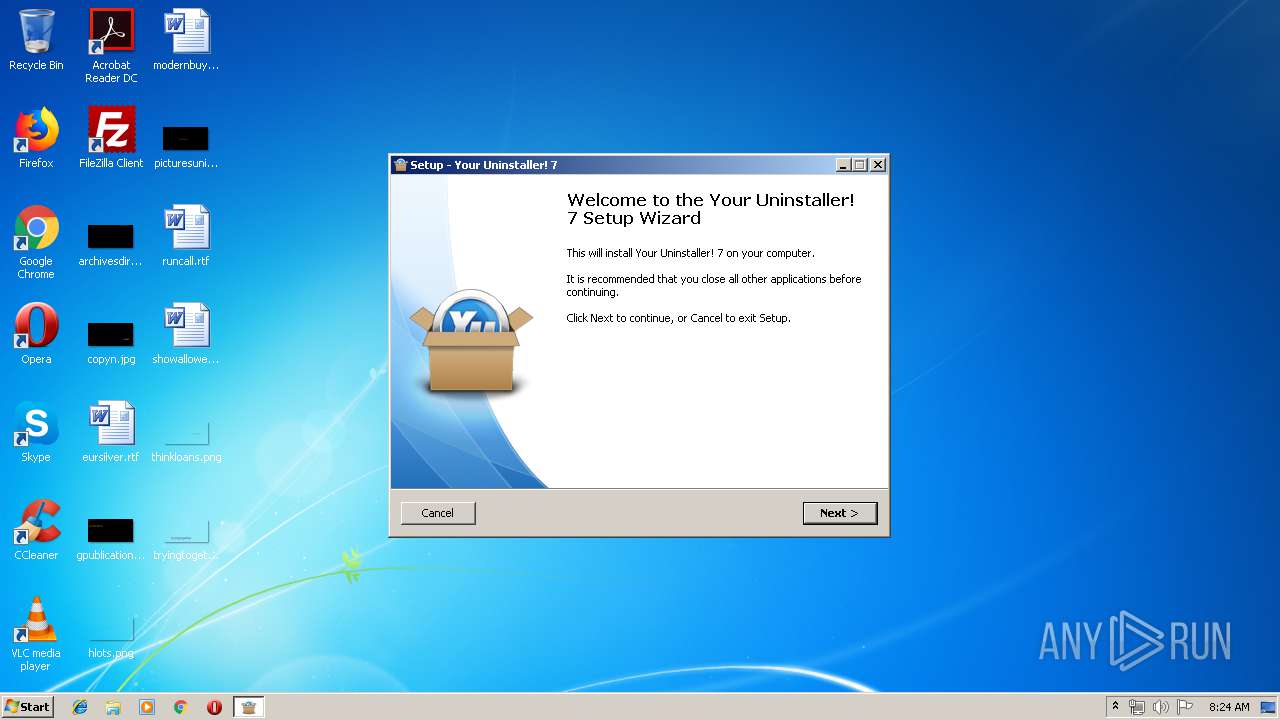Select the gpublication file icon

[x=111, y=538]
